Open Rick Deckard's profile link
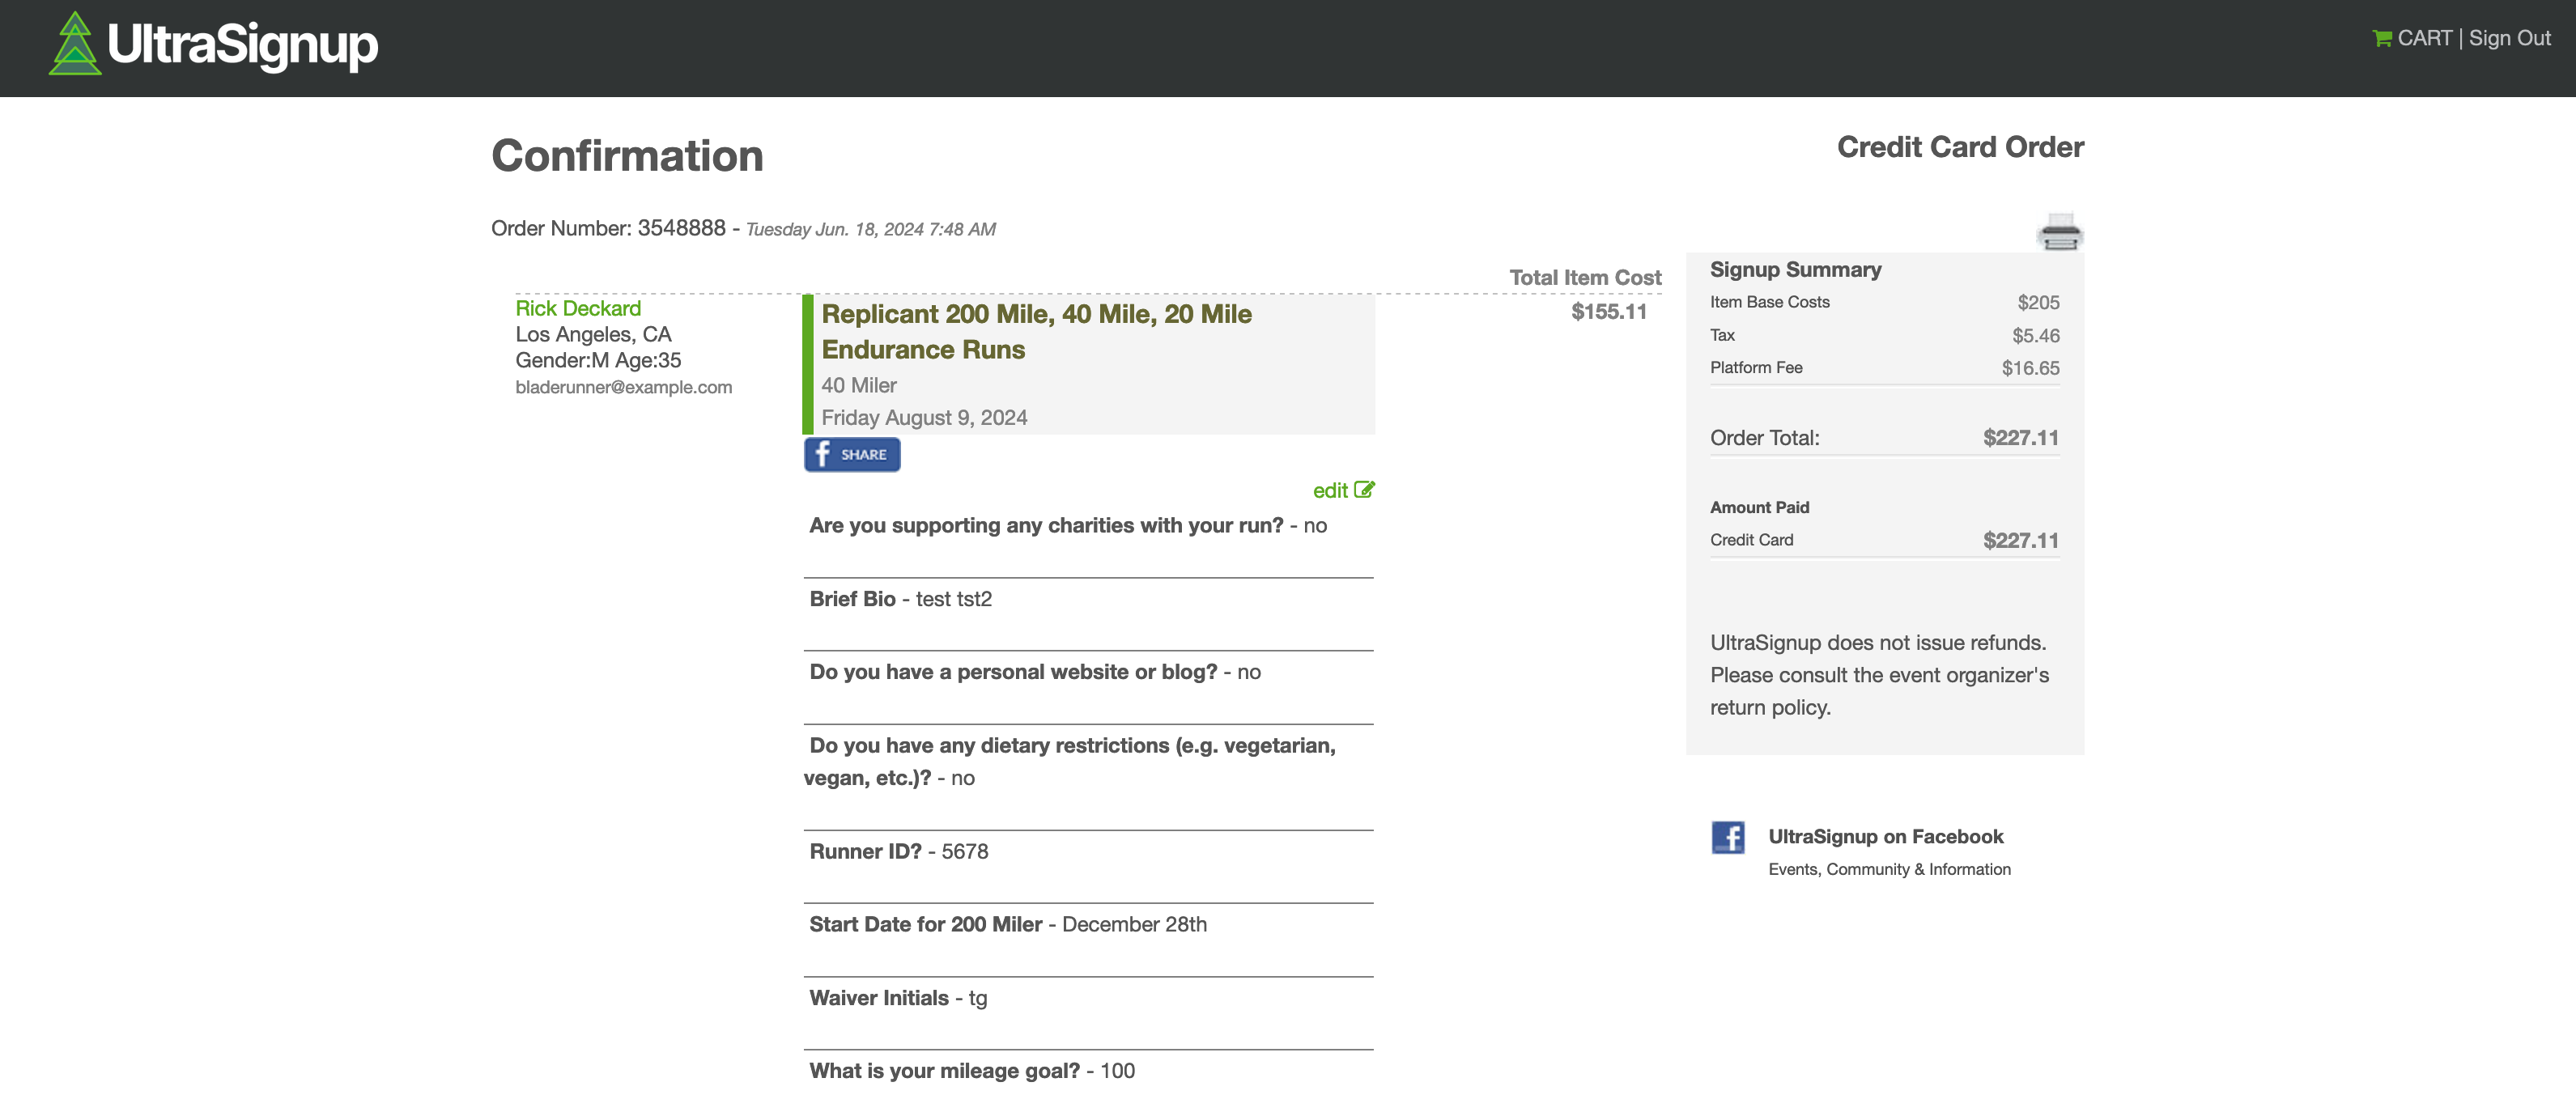This screenshot has height=1112, width=2576. pos(578,308)
